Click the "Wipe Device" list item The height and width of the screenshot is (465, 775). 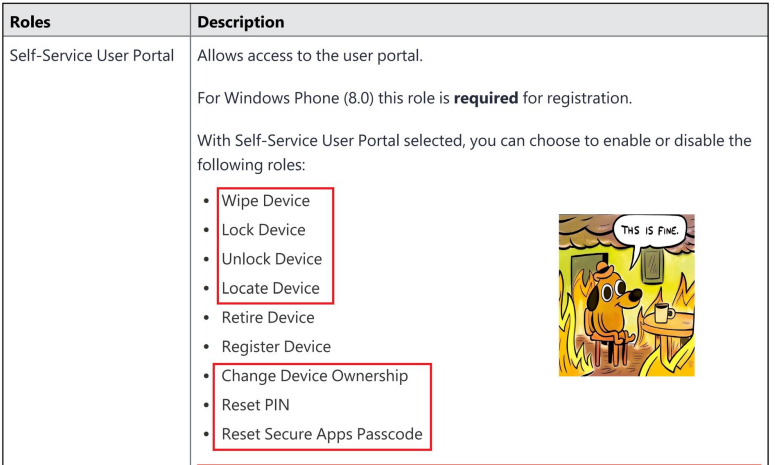[x=265, y=201]
